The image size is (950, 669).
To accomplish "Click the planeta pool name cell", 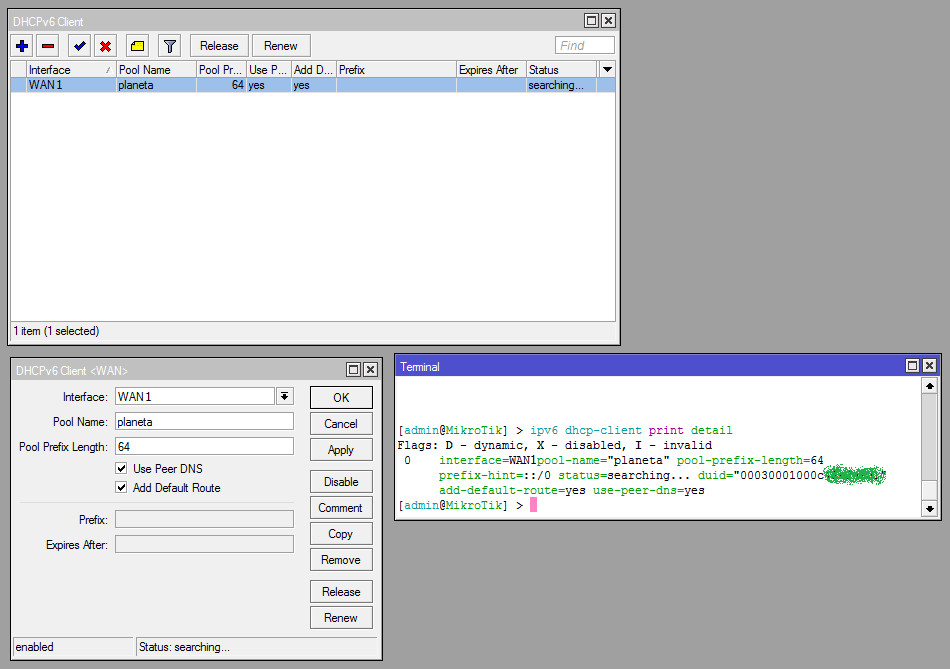I will click(156, 85).
